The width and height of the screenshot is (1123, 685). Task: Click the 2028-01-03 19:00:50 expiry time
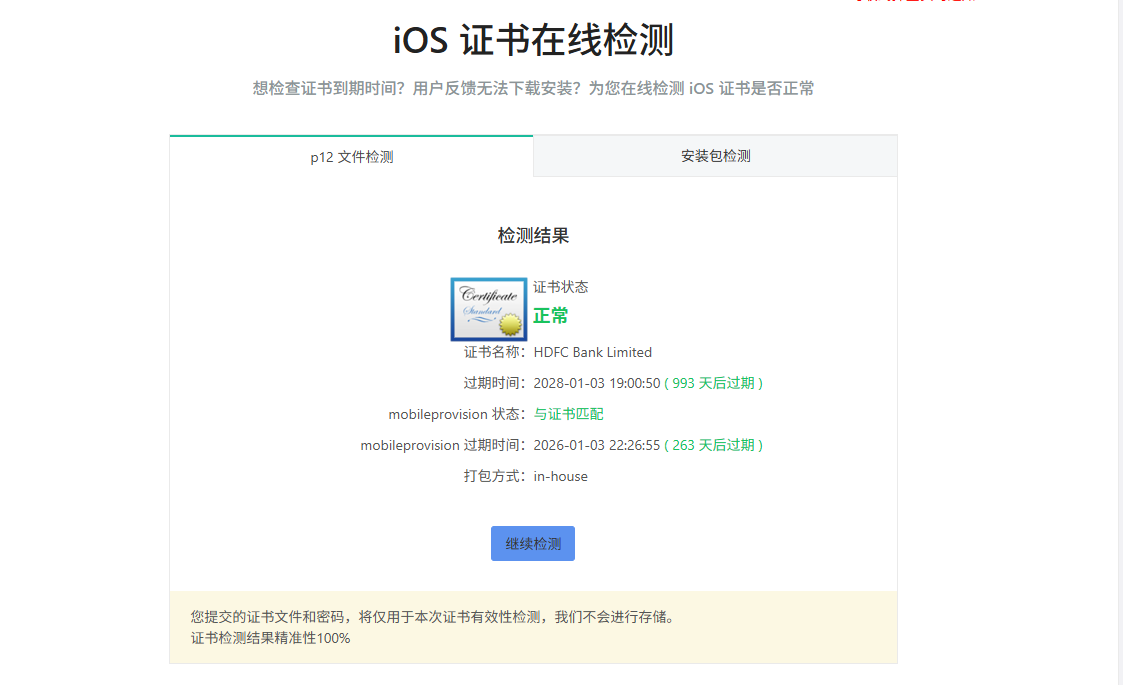tap(597, 383)
